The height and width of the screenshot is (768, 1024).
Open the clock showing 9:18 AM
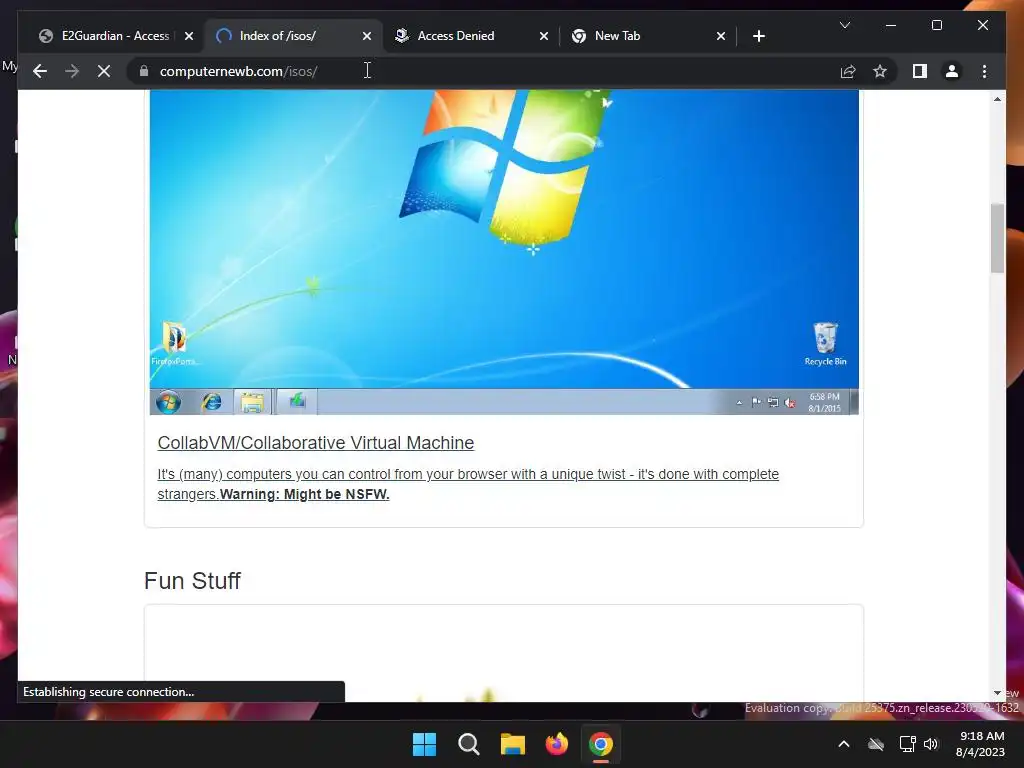[x=980, y=744]
